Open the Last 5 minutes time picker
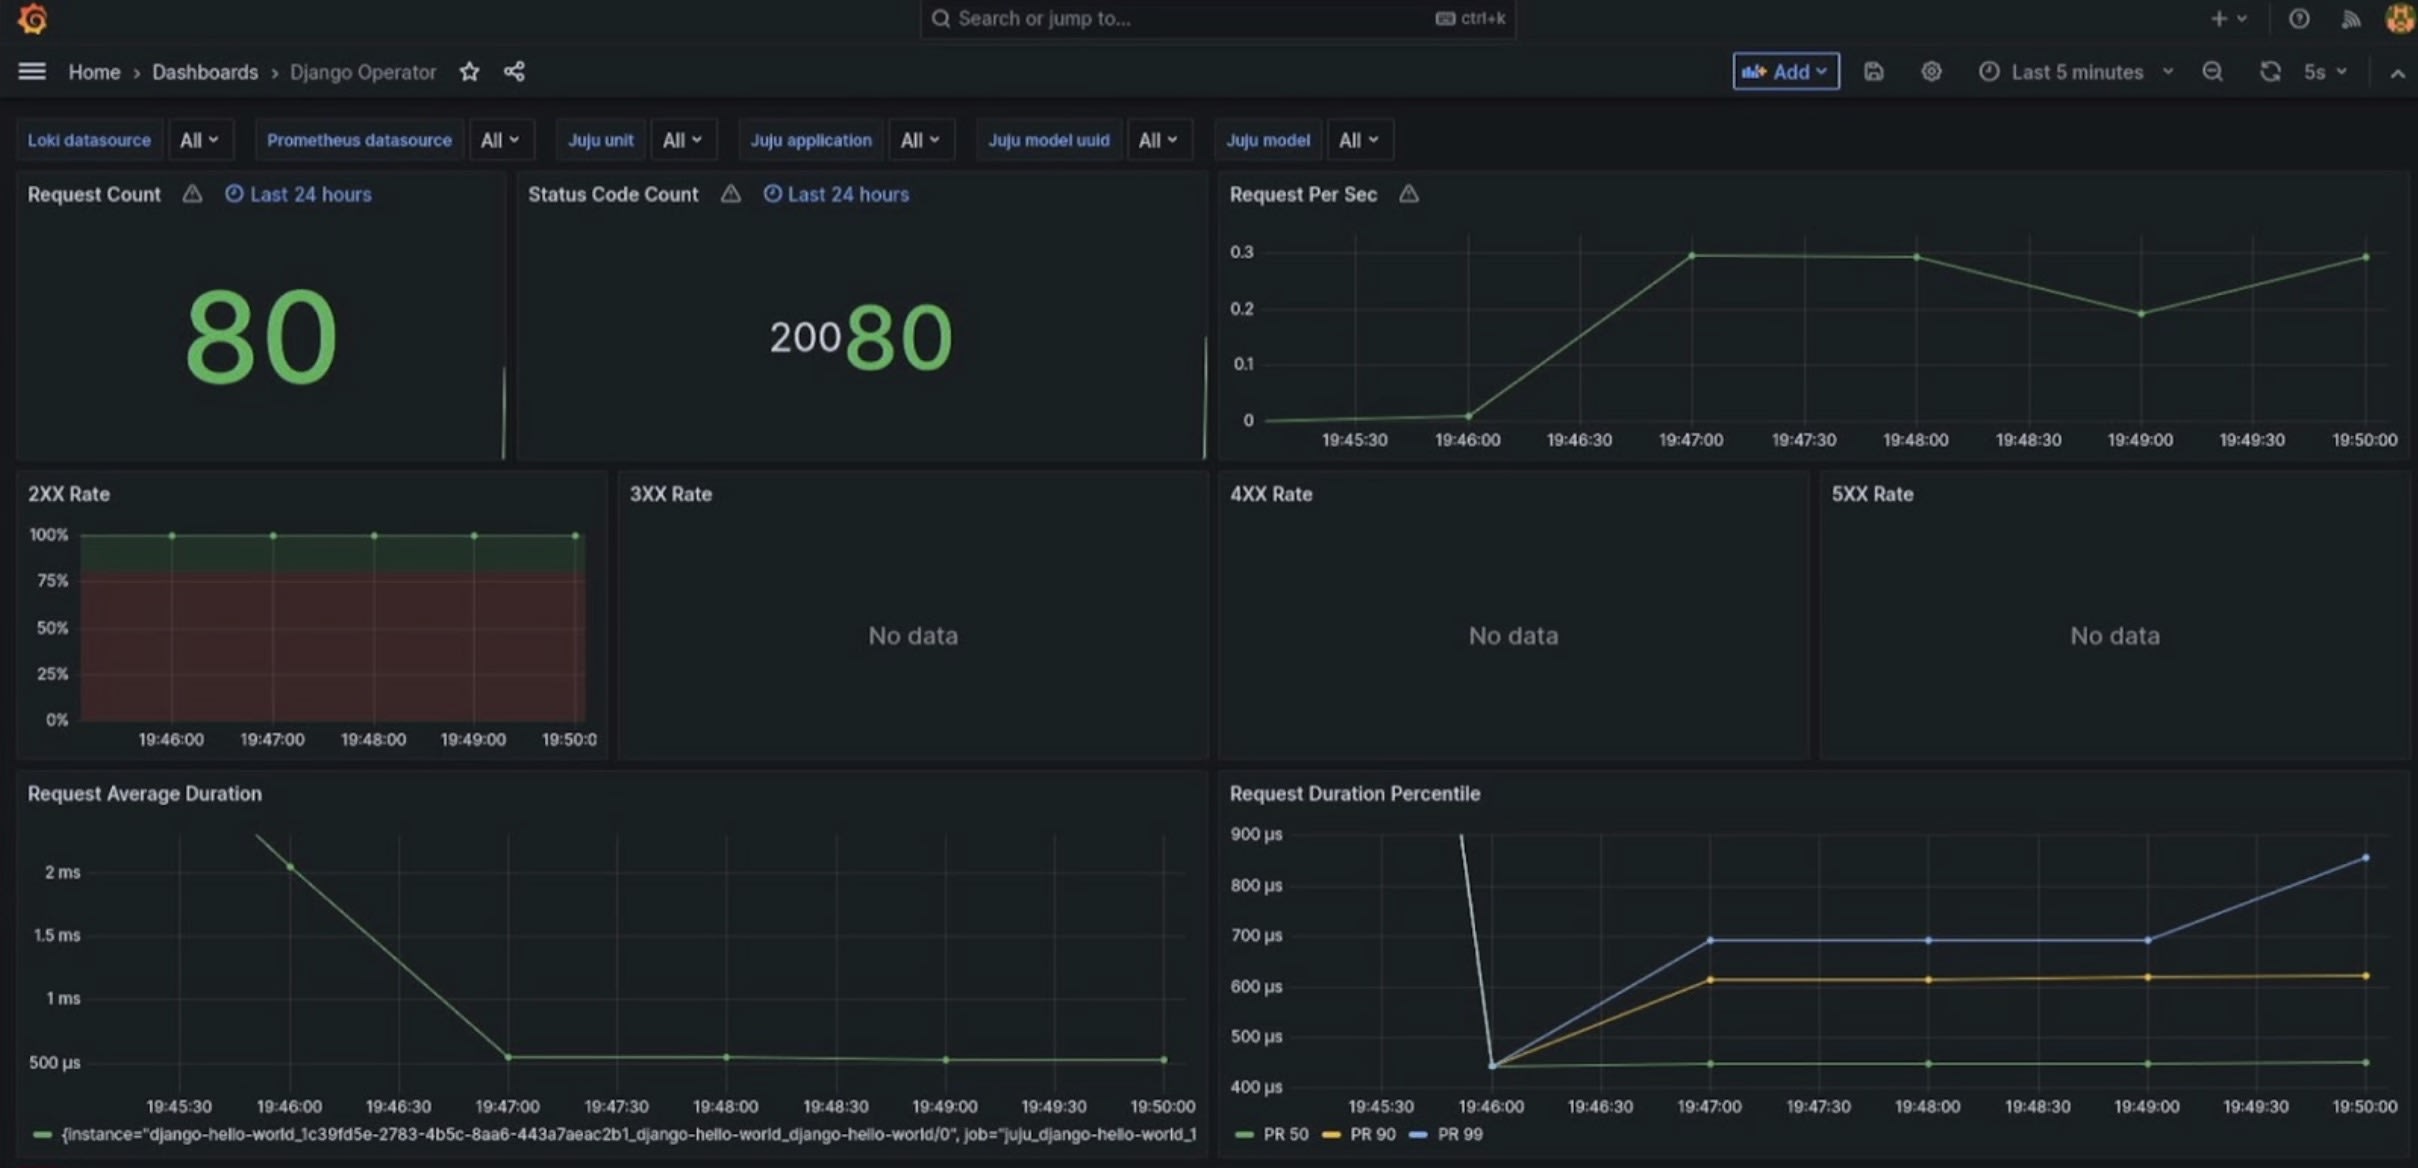2418x1168 pixels. click(x=2077, y=72)
